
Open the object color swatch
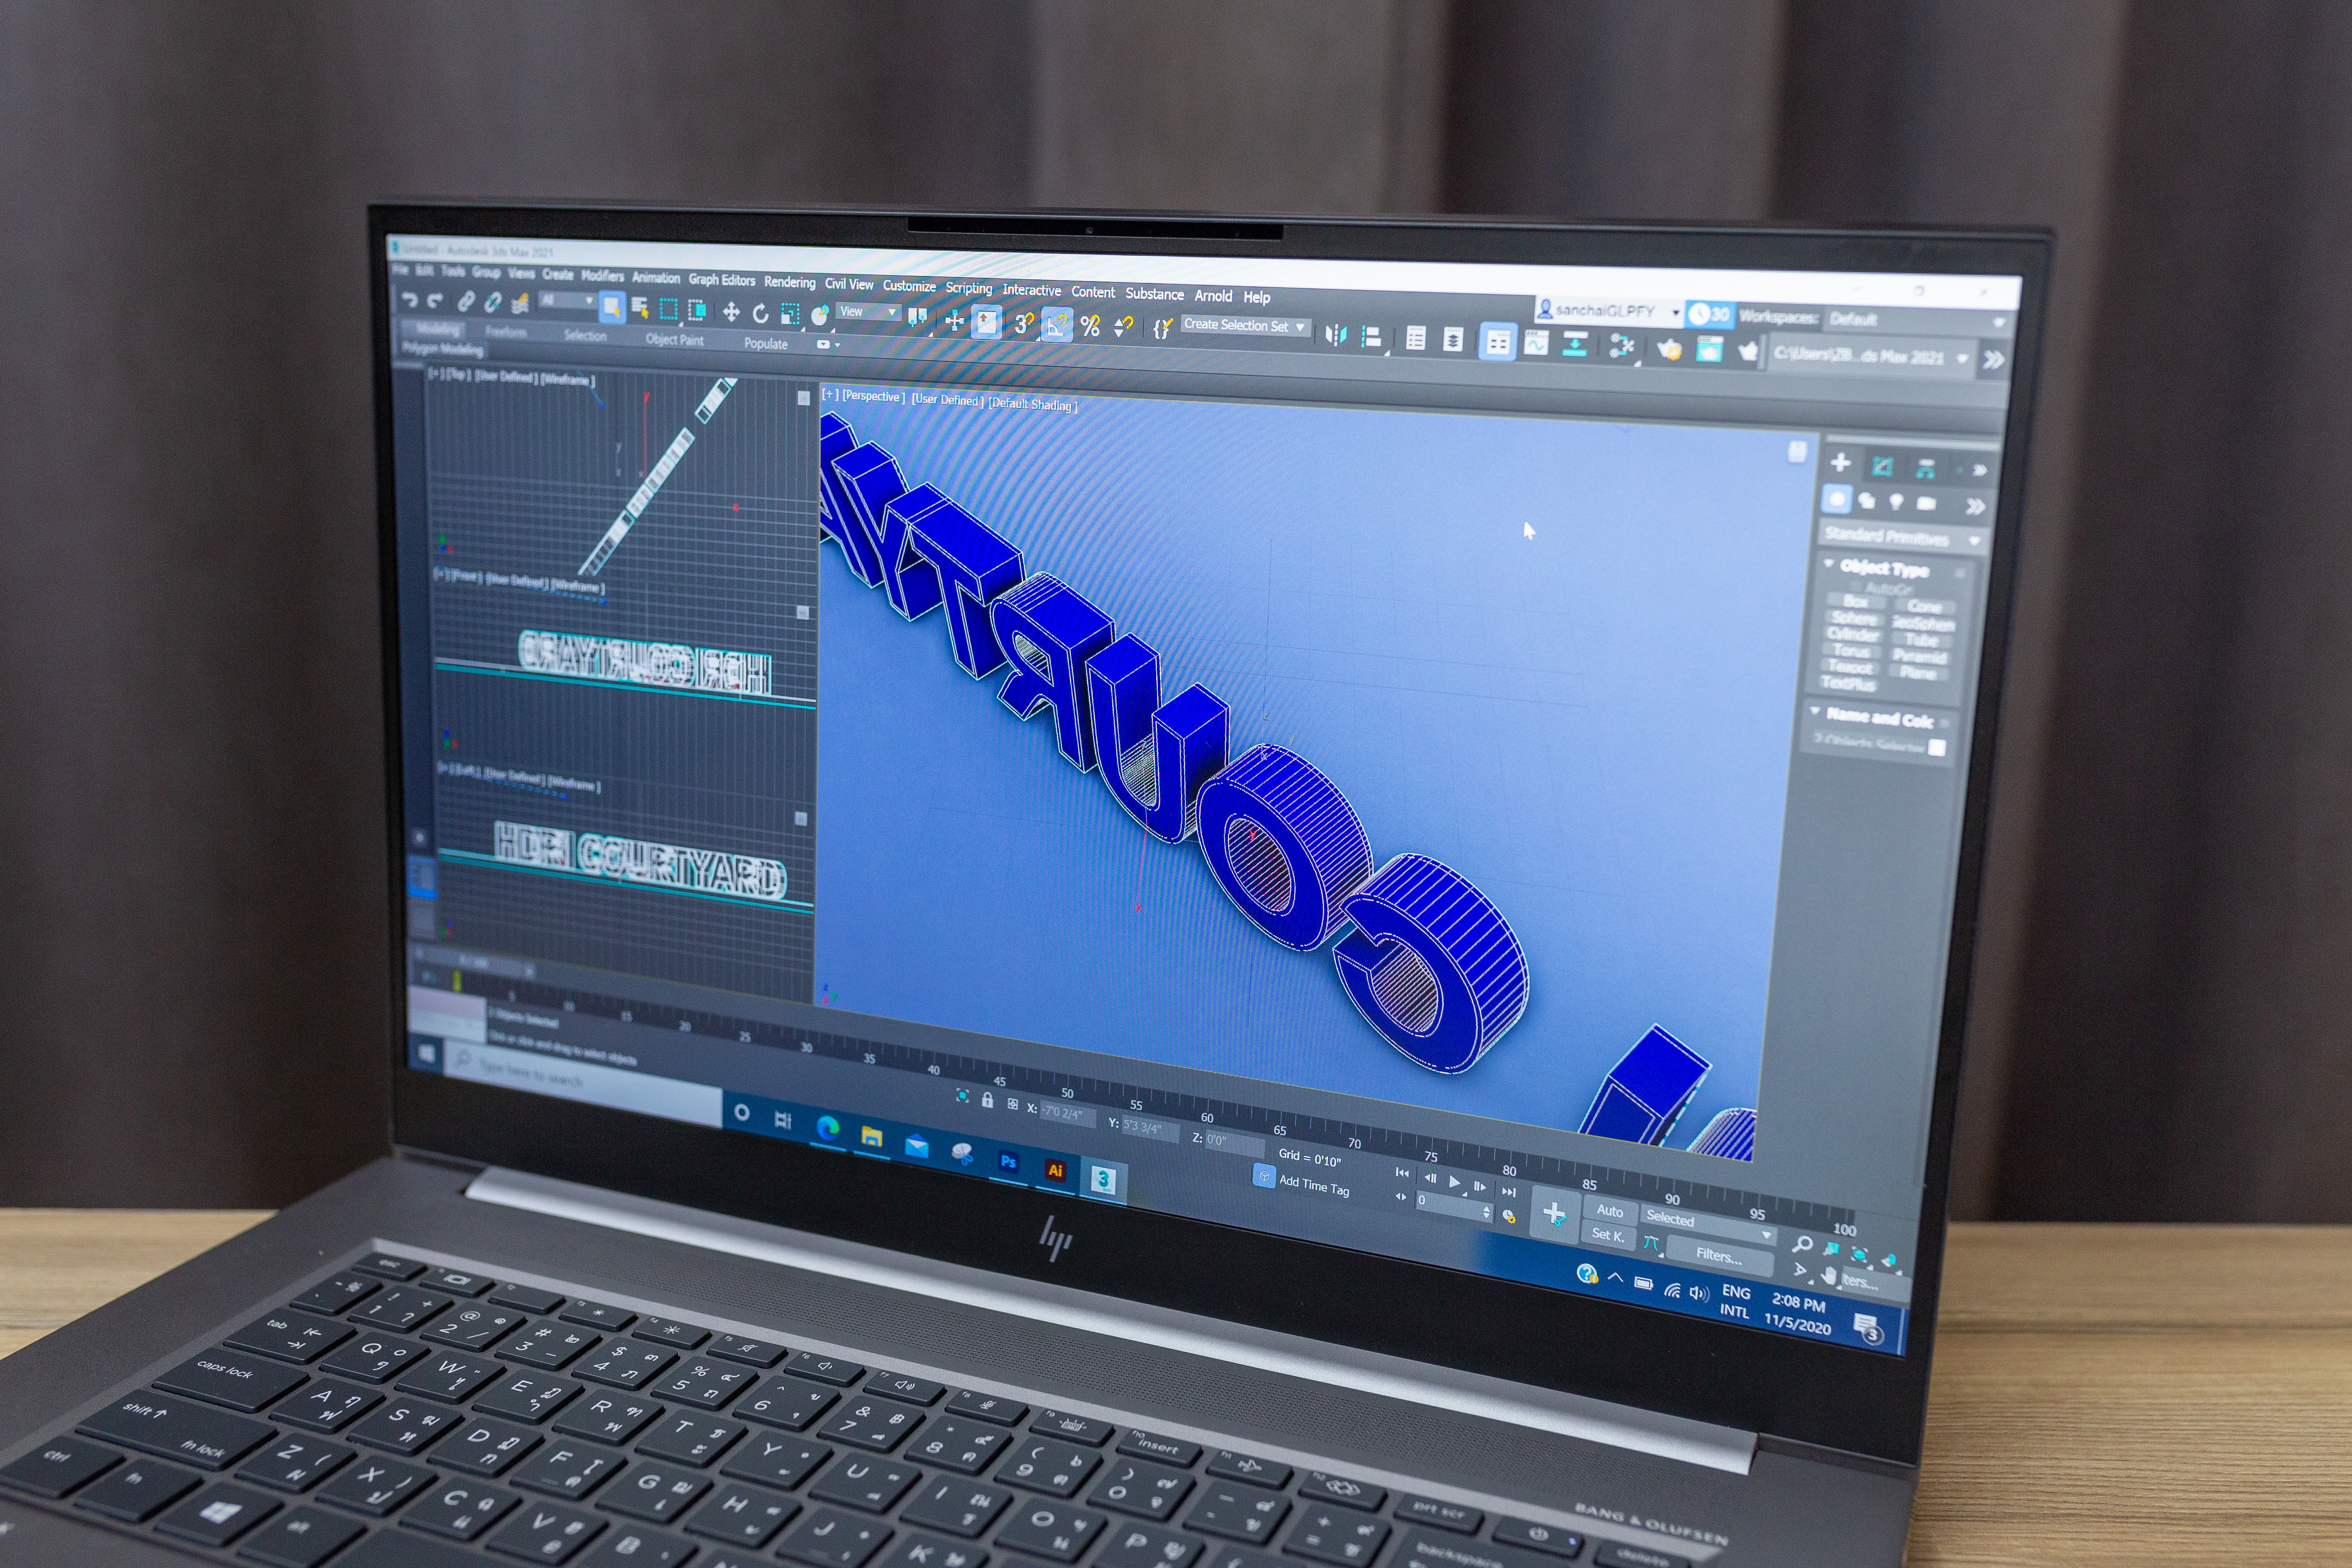pyautogui.click(x=1937, y=748)
